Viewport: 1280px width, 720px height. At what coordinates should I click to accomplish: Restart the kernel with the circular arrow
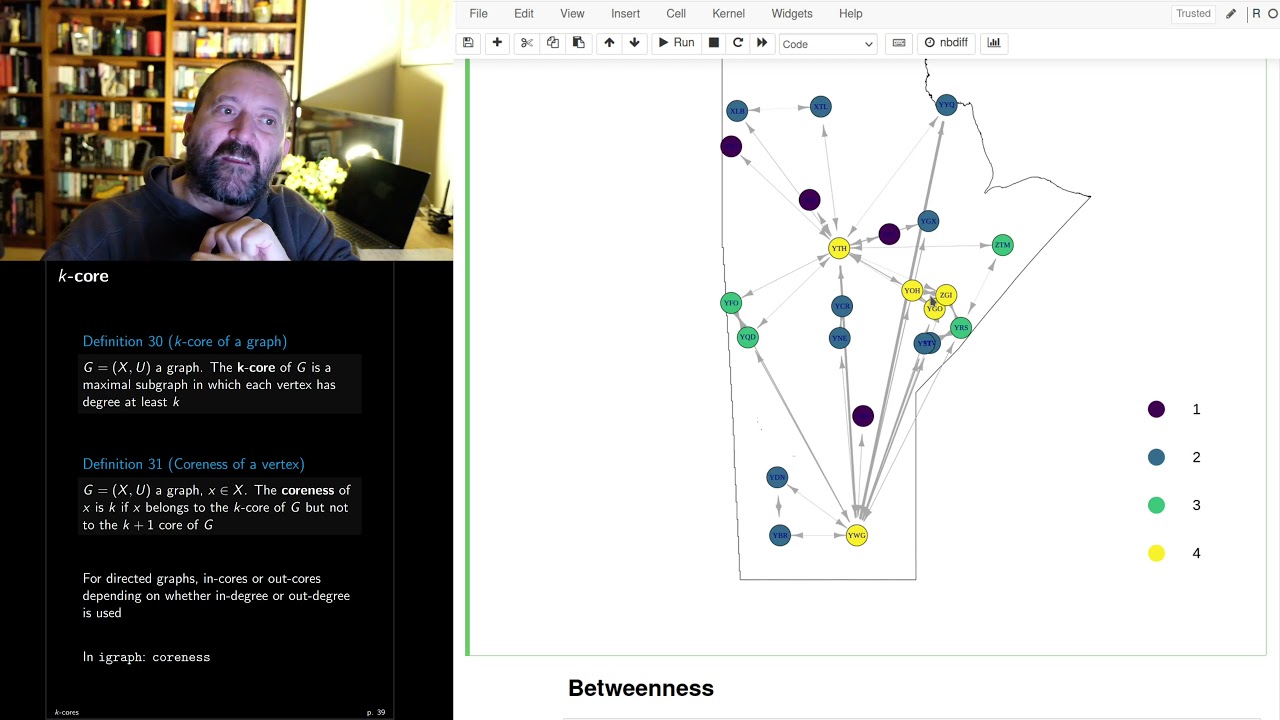click(738, 43)
